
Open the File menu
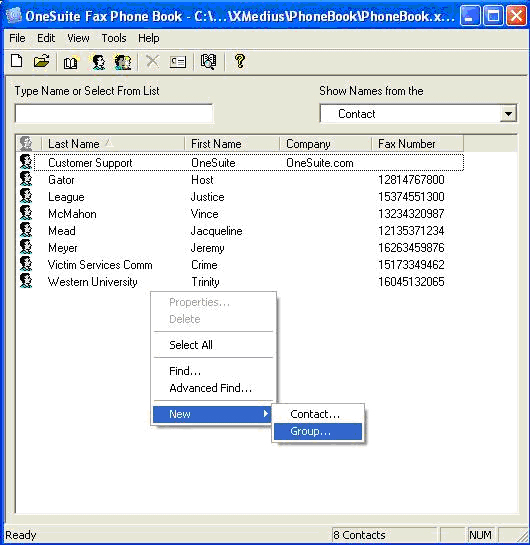coord(17,38)
